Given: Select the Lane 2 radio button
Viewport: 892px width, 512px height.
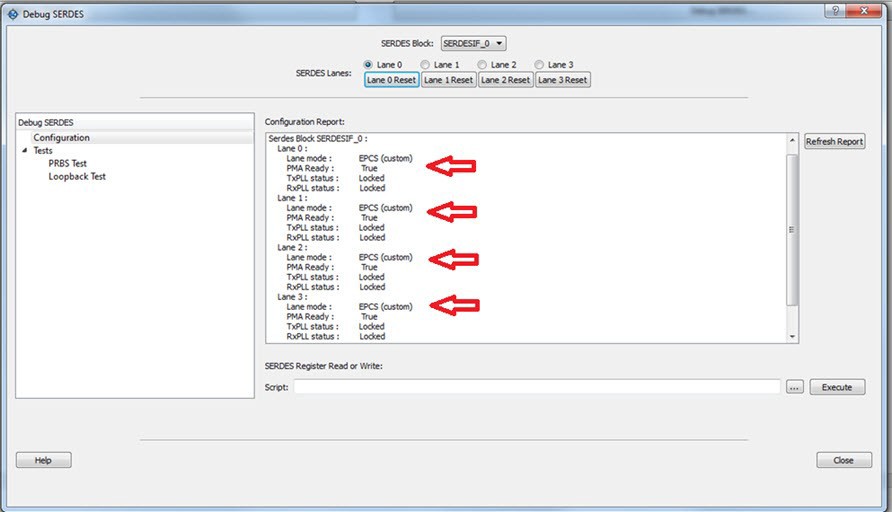Looking at the screenshot, I should tap(482, 65).
